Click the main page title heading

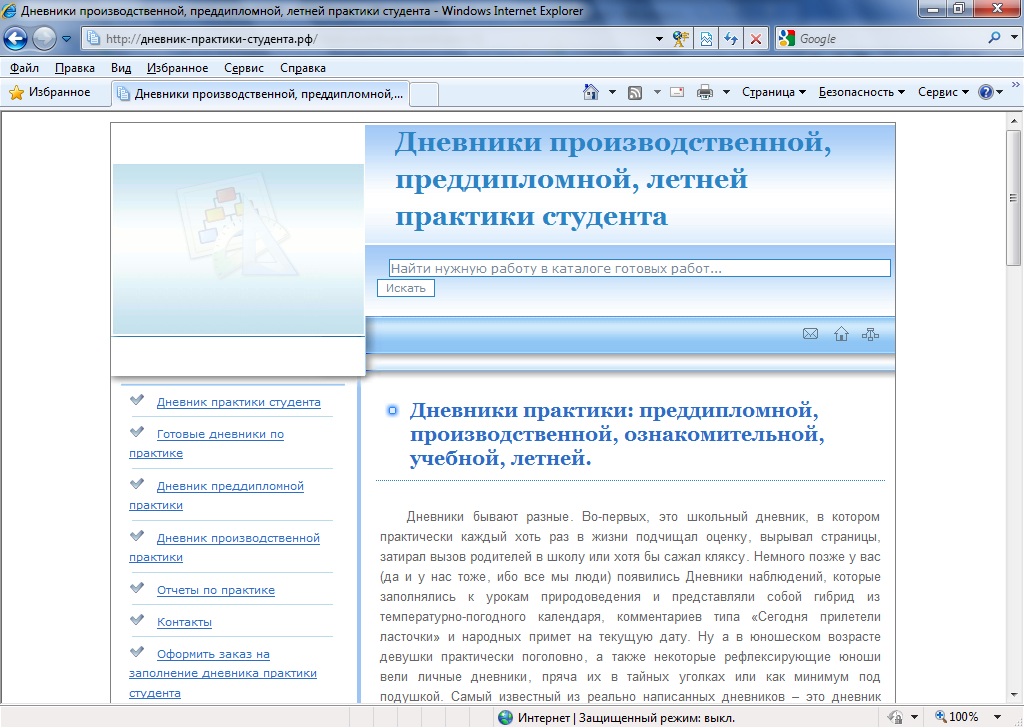(x=613, y=179)
